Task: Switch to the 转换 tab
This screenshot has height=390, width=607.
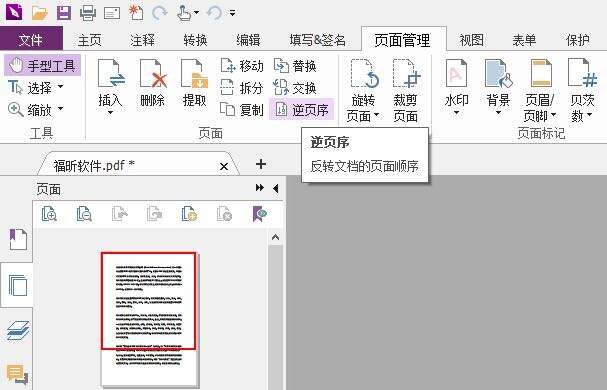Action: click(195, 40)
